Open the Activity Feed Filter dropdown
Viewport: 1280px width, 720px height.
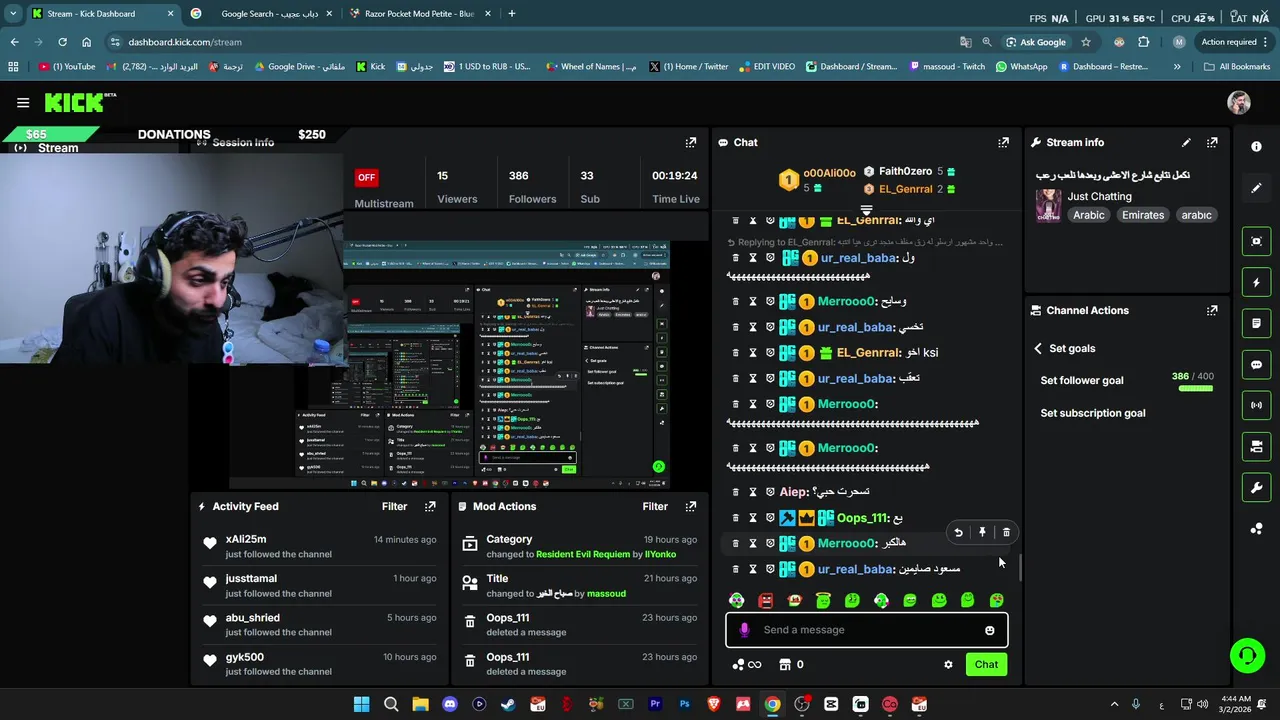(x=394, y=506)
